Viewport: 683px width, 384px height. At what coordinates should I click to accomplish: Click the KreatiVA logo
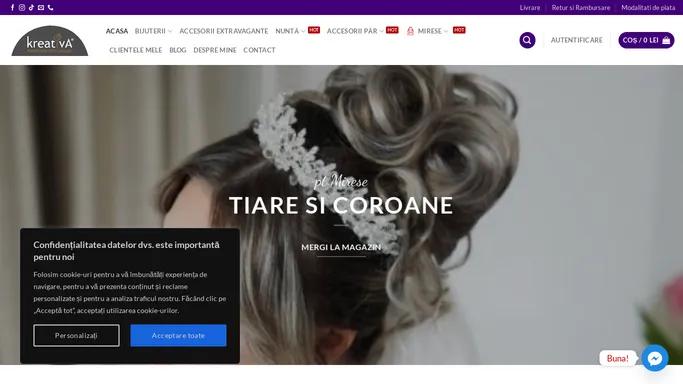tap(50, 41)
